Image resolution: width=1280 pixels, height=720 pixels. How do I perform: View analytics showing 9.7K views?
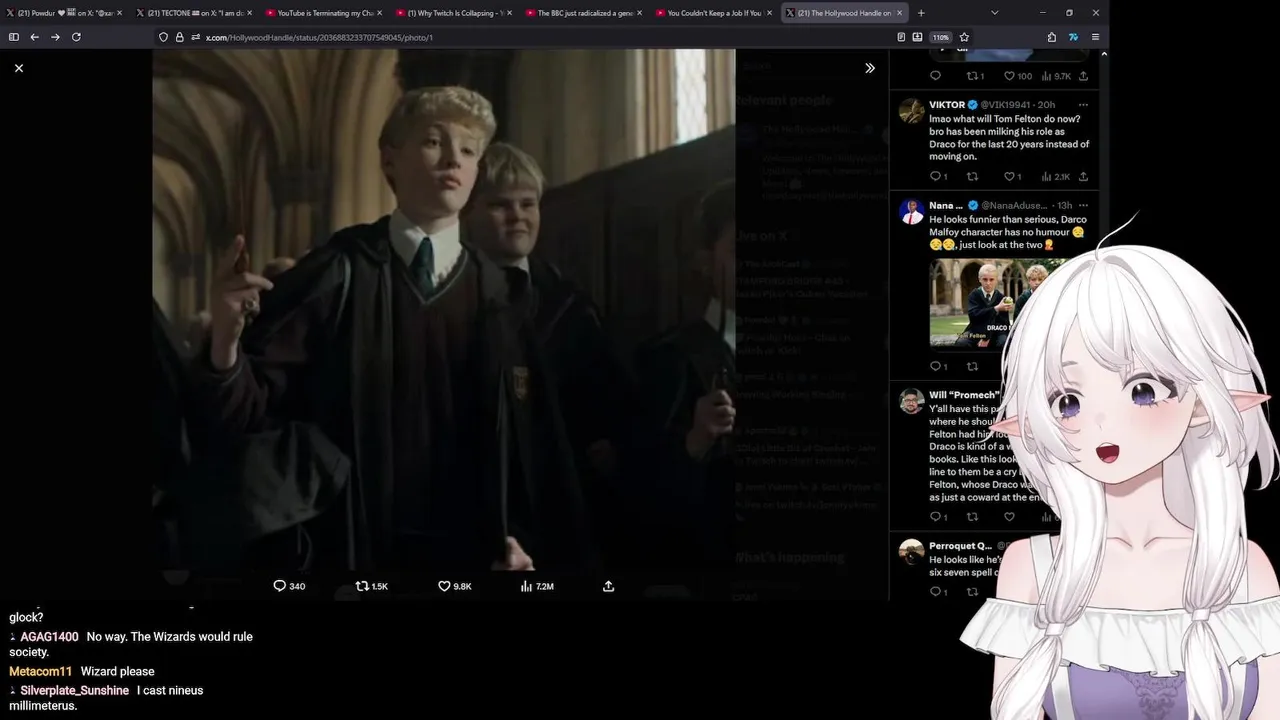(x=1056, y=76)
